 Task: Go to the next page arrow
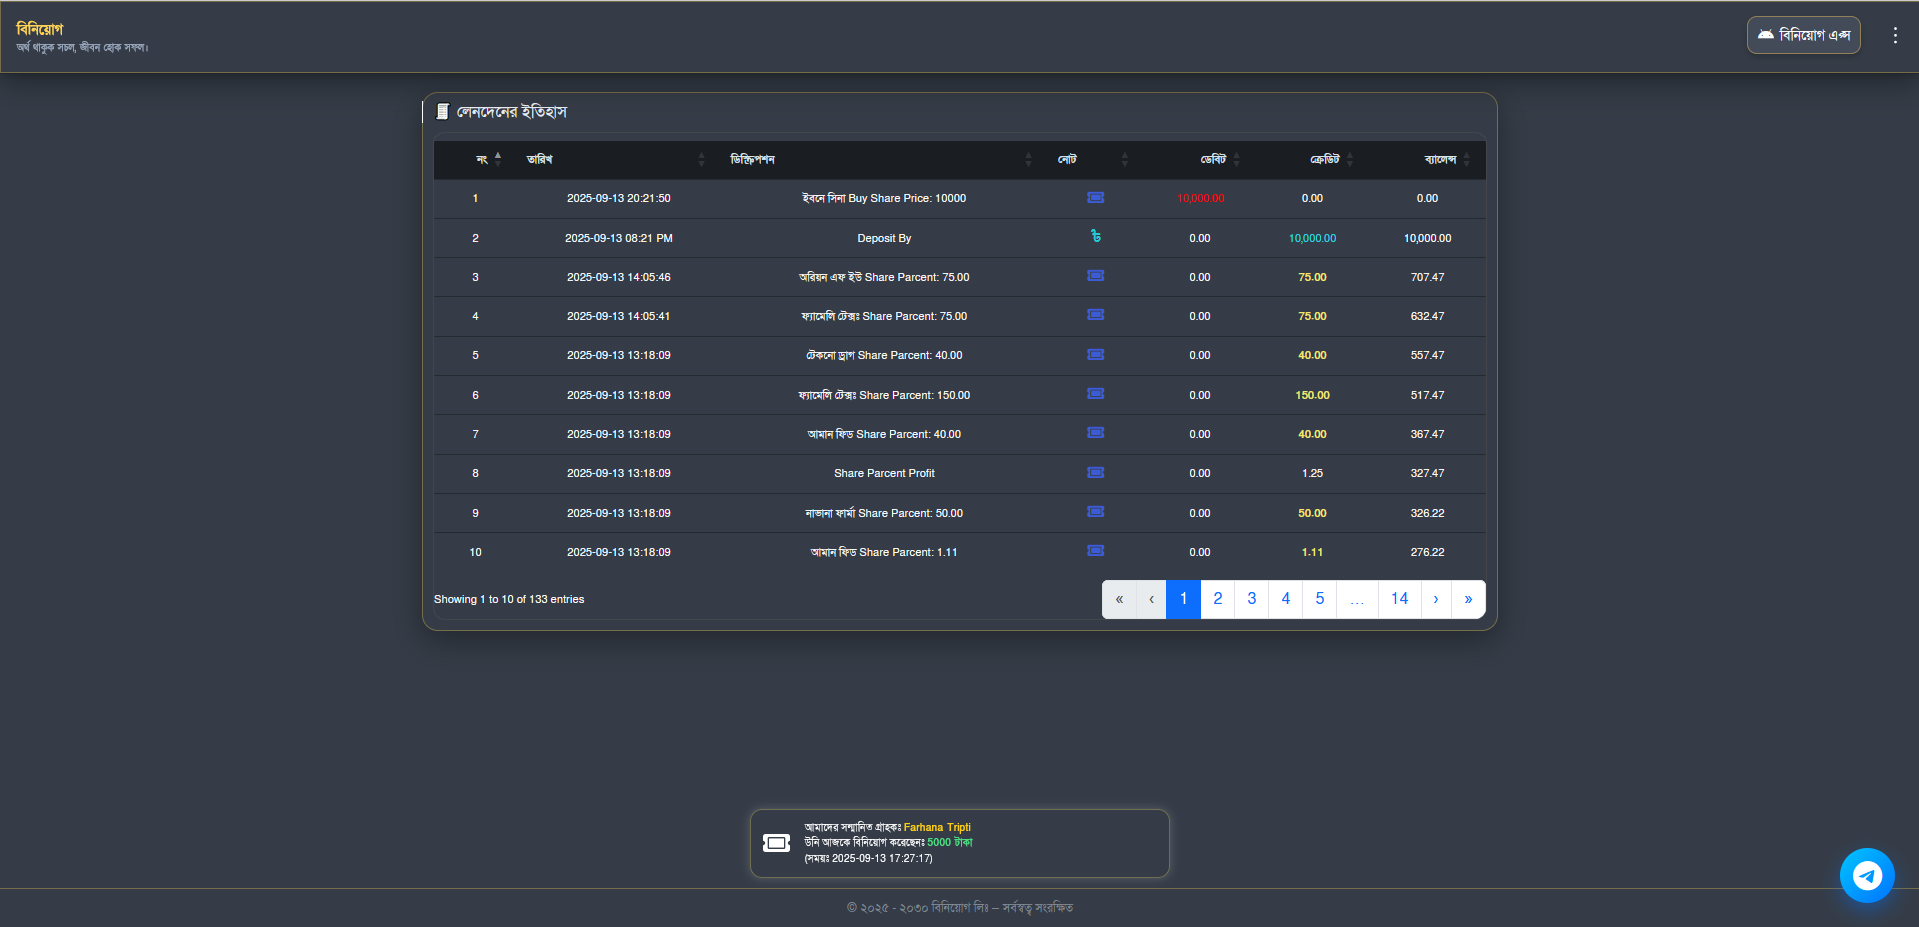pyautogui.click(x=1435, y=599)
